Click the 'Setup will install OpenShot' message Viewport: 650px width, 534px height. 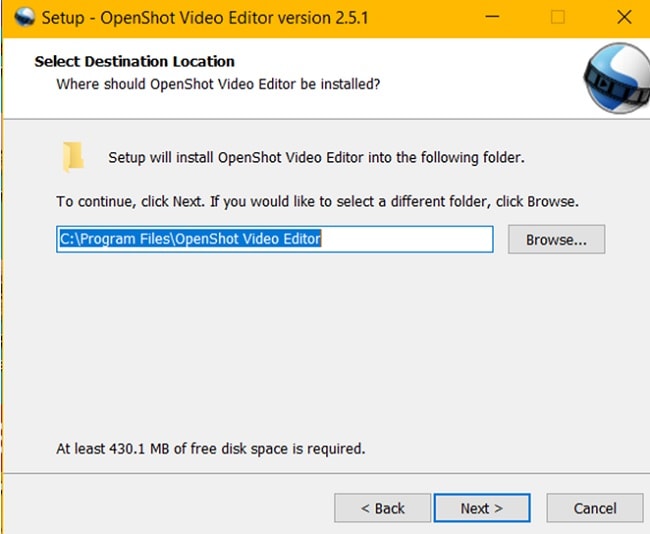tap(316, 158)
